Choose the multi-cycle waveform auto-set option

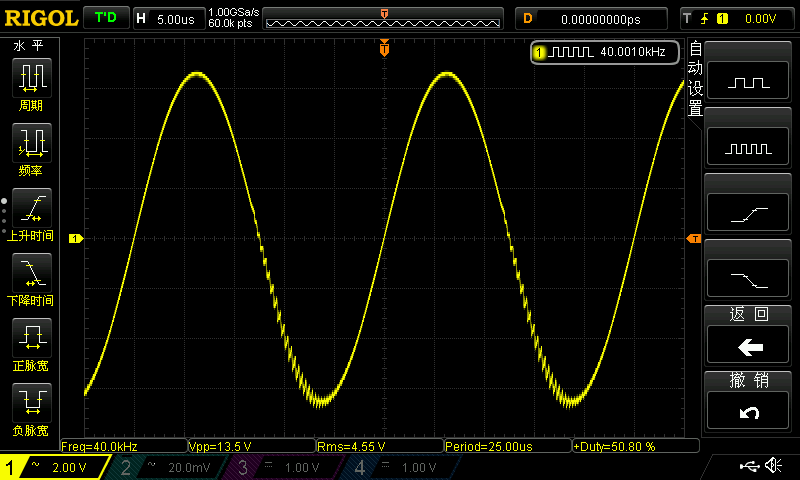(748, 146)
